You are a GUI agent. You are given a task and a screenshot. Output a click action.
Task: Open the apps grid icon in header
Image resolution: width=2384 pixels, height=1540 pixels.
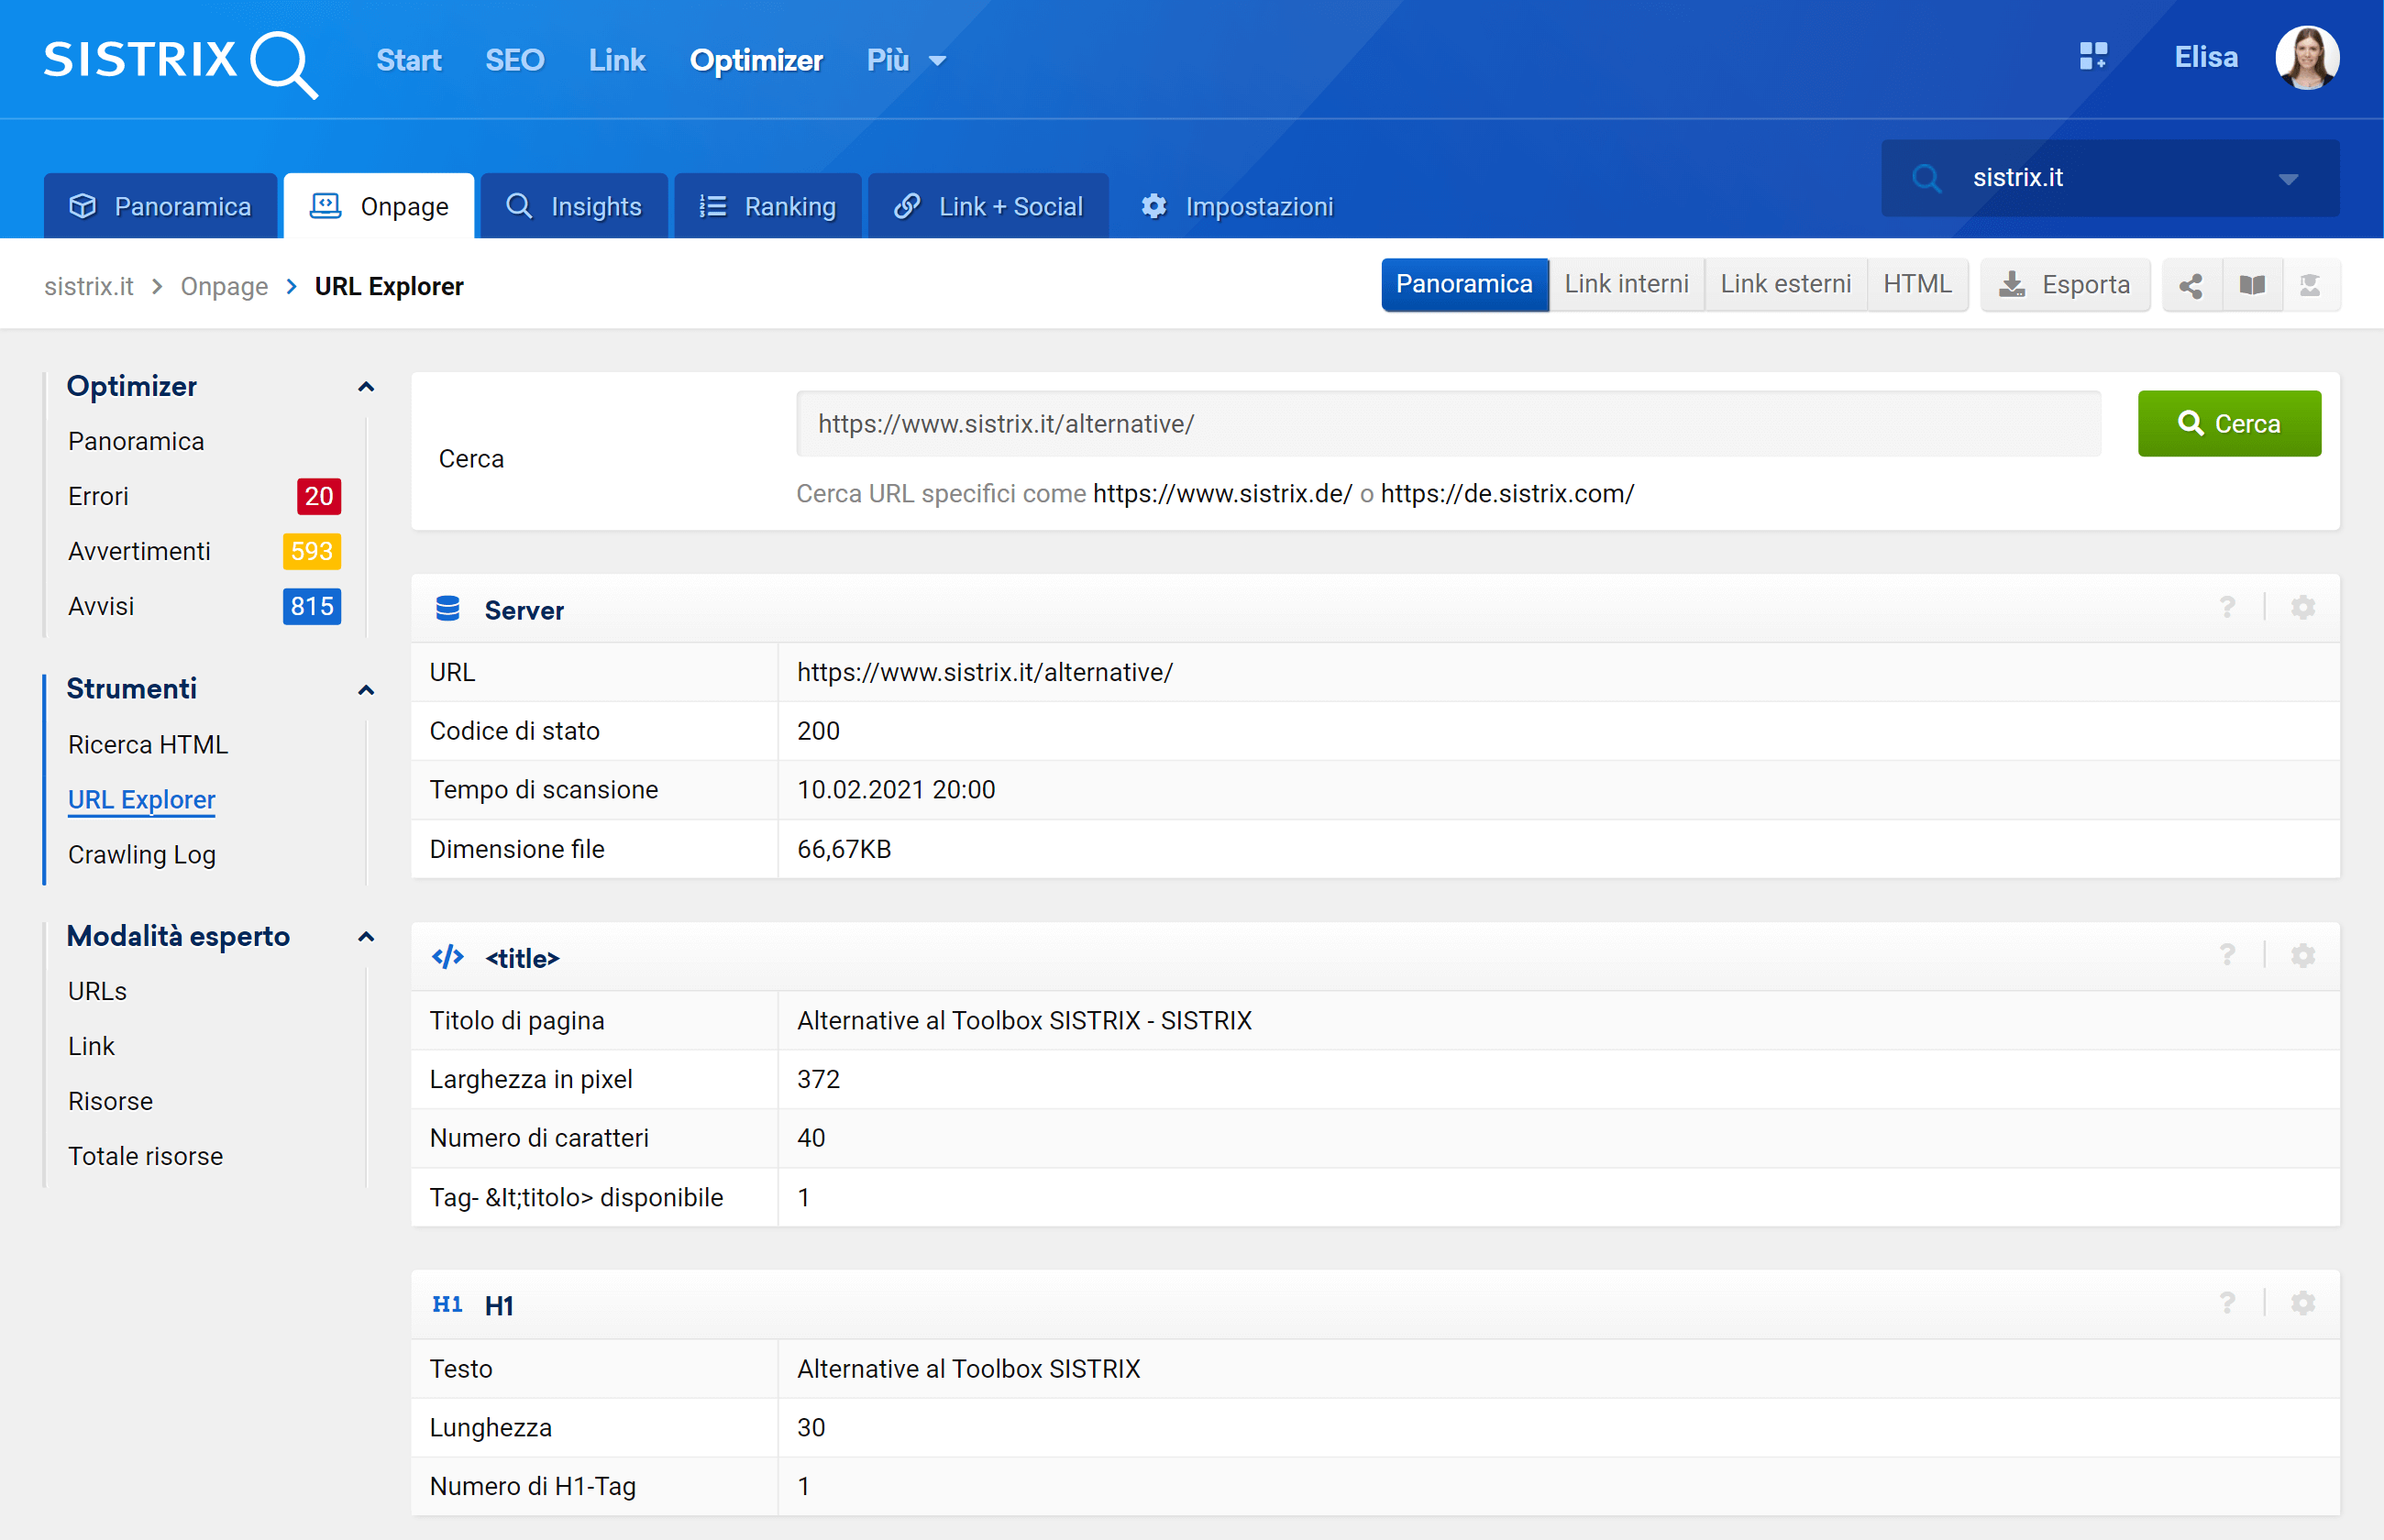click(2093, 57)
